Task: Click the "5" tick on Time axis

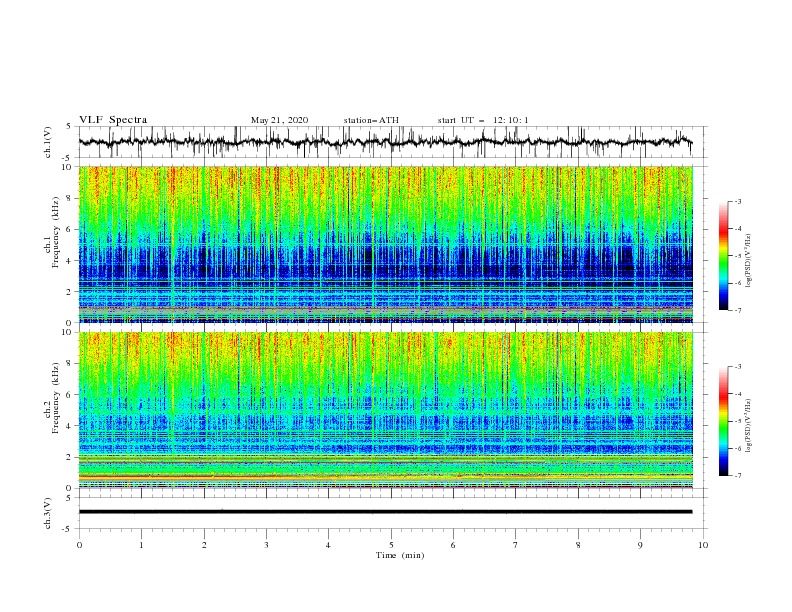Action: pyautogui.click(x=391, y=545)
